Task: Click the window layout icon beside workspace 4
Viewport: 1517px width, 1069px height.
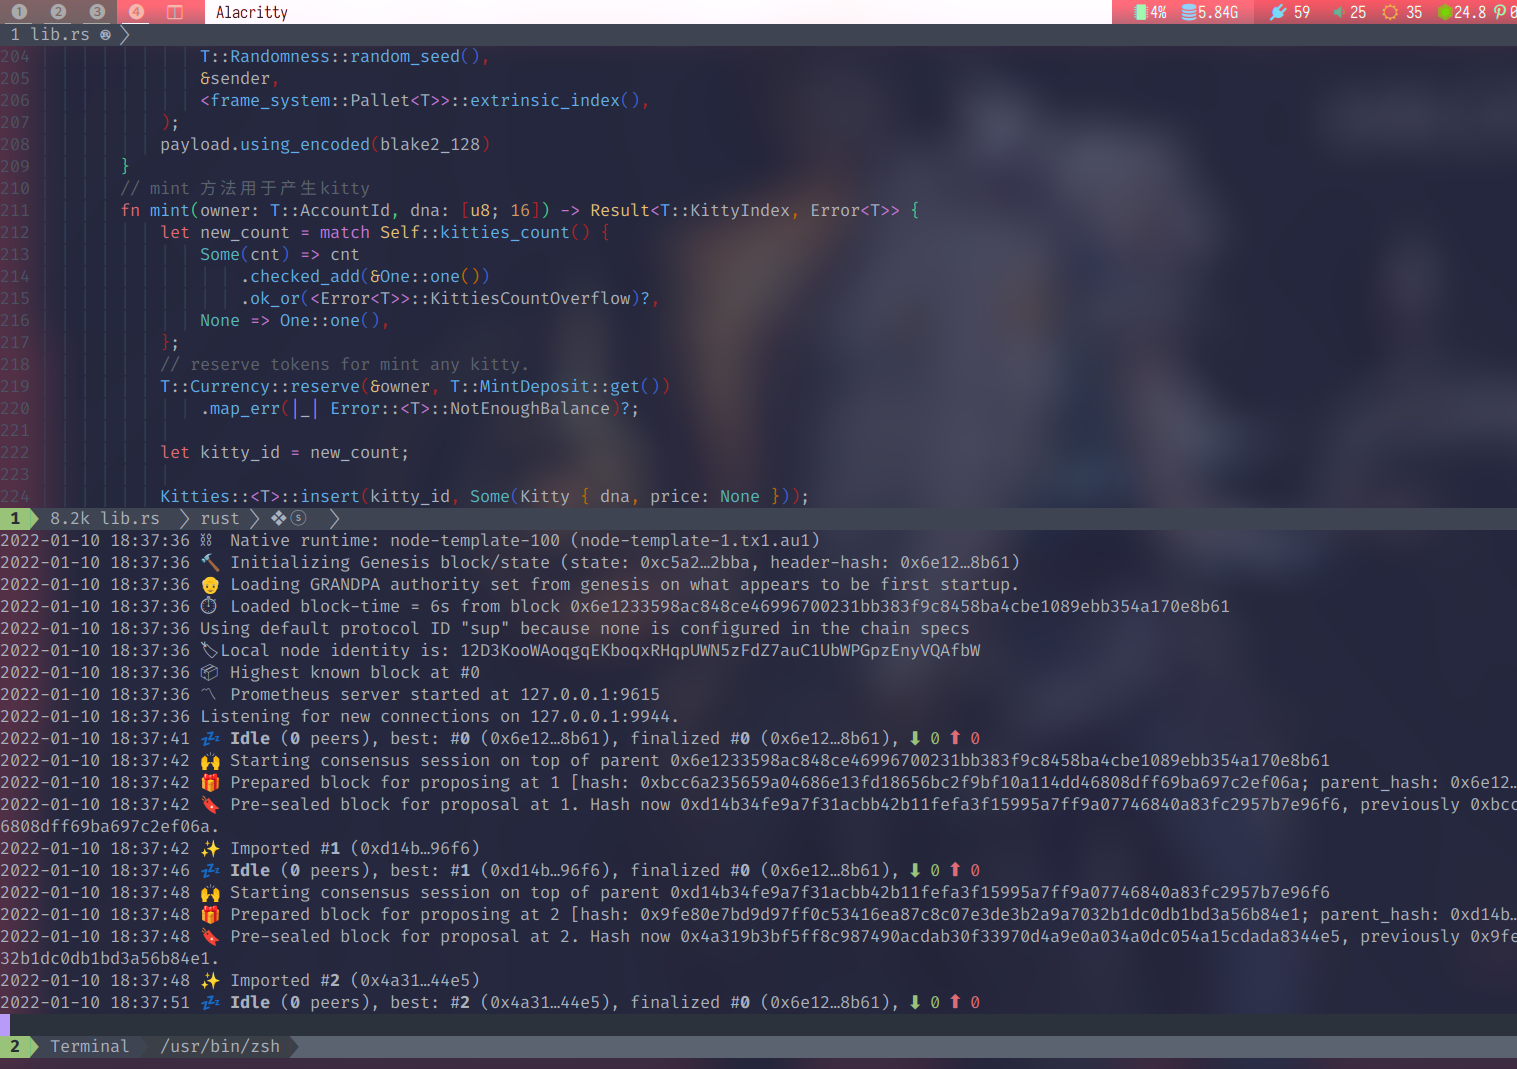Action: pyautogui.click(x=175, y=12)
